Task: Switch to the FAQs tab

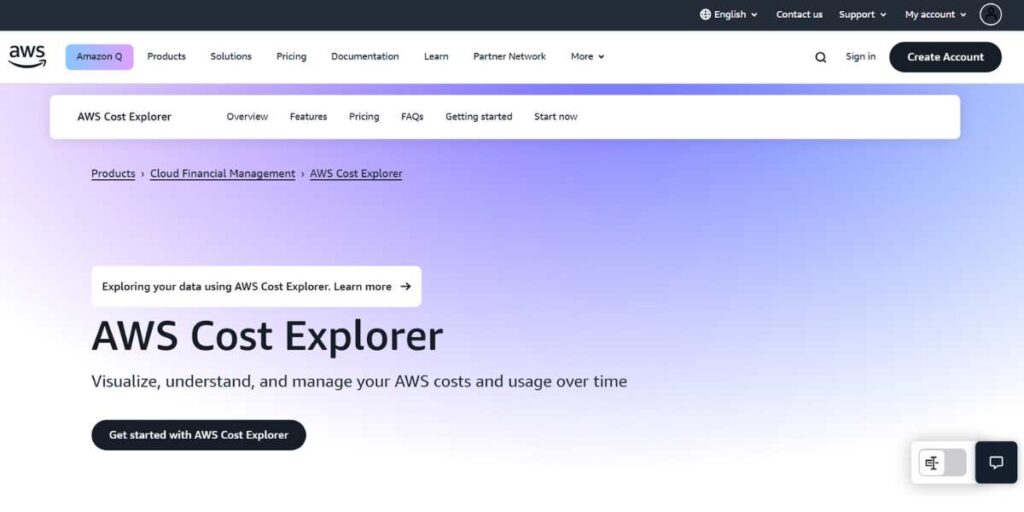Action: [412, 117]
